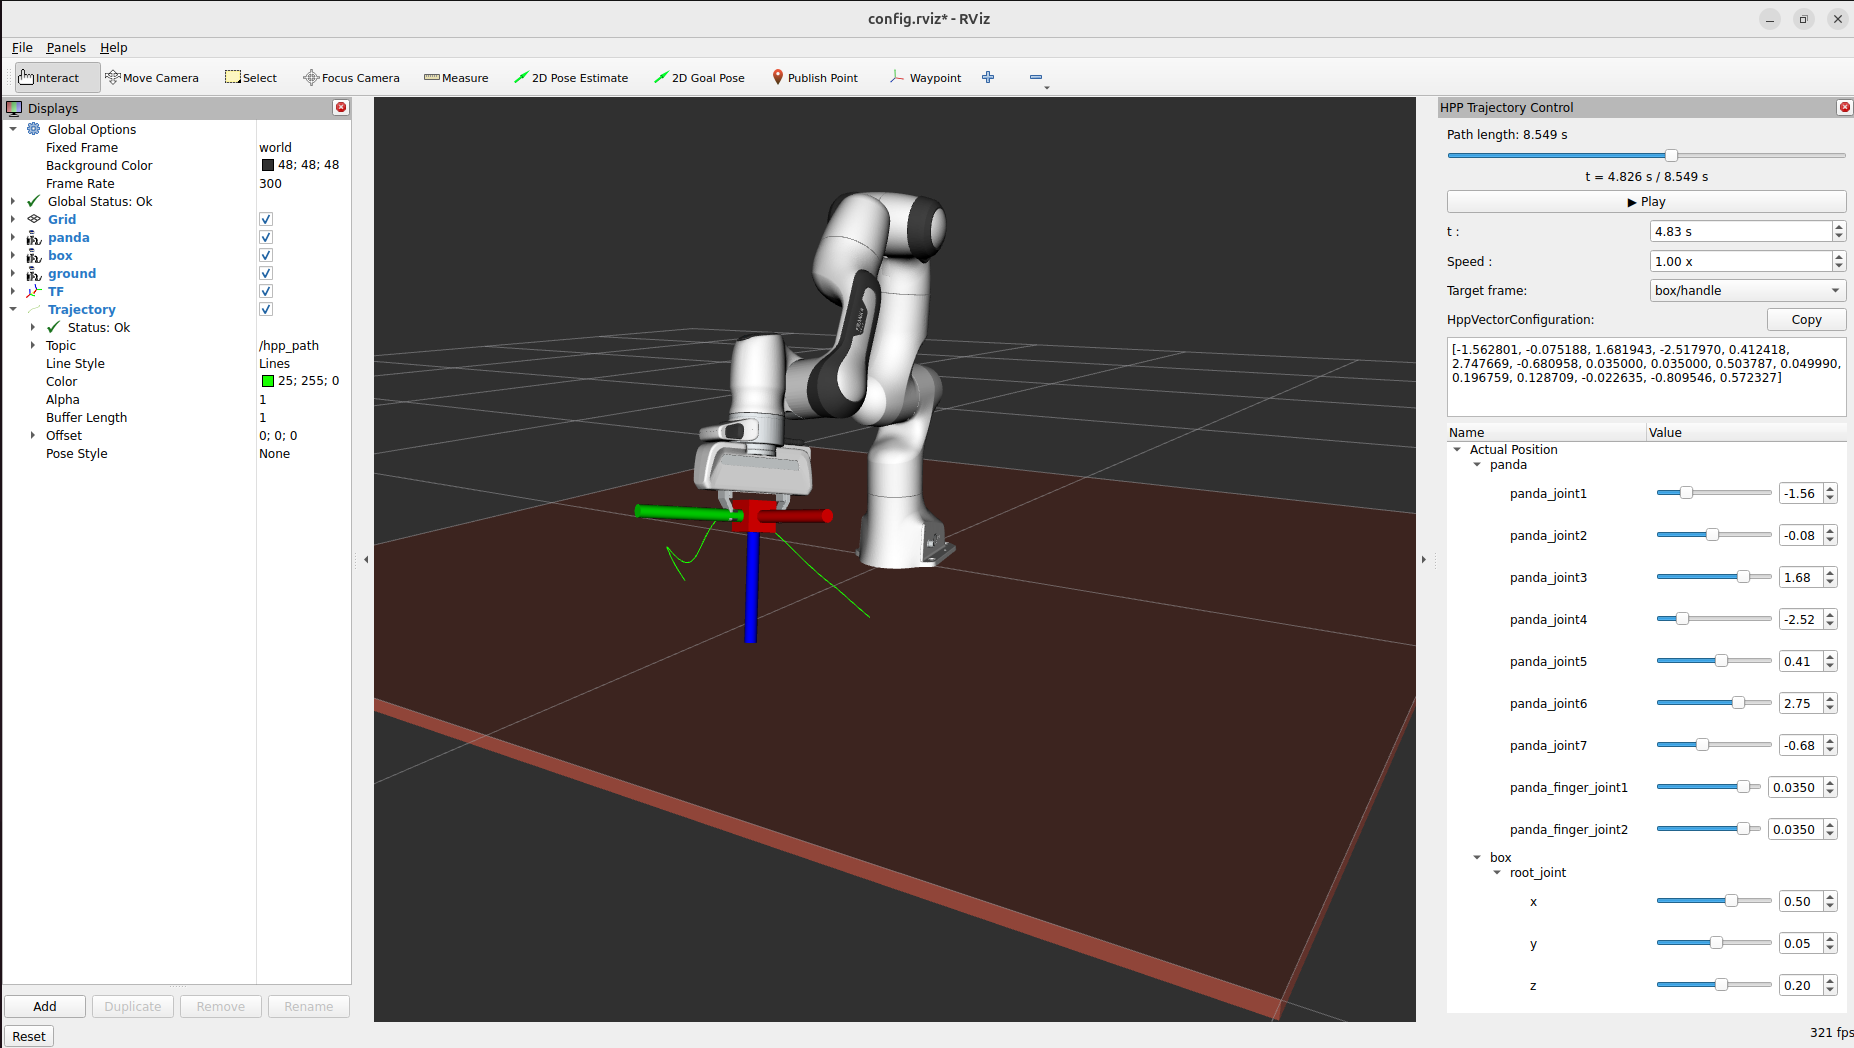Viewport: 1854px width, 1048px height.
Task: Open the Target frame box/handle dropdown
Action: [x=1747, y=291]
